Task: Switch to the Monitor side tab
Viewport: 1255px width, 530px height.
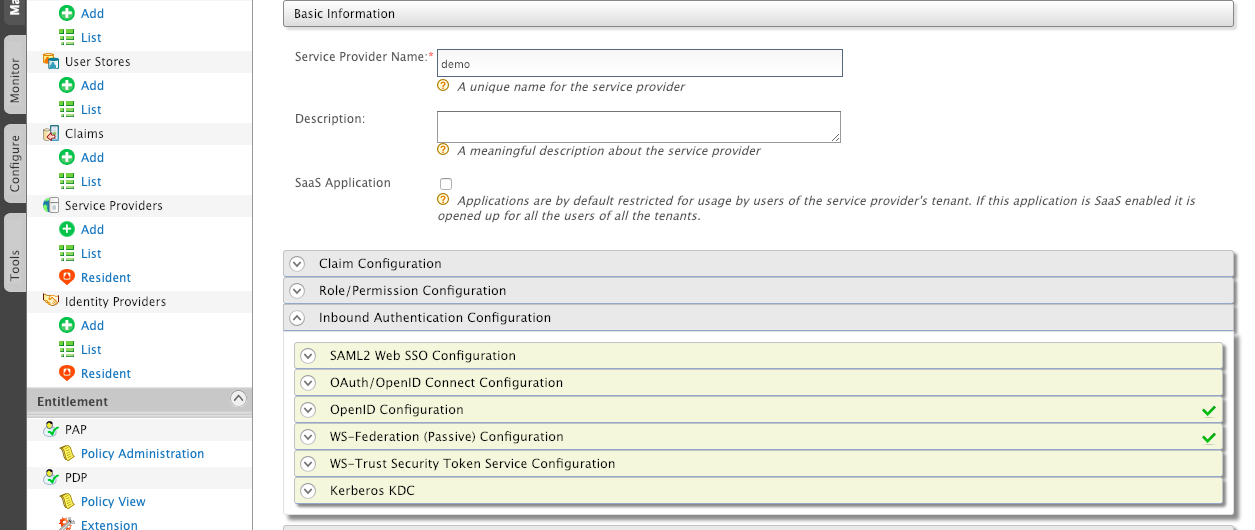Action: (x=14, y=81)
